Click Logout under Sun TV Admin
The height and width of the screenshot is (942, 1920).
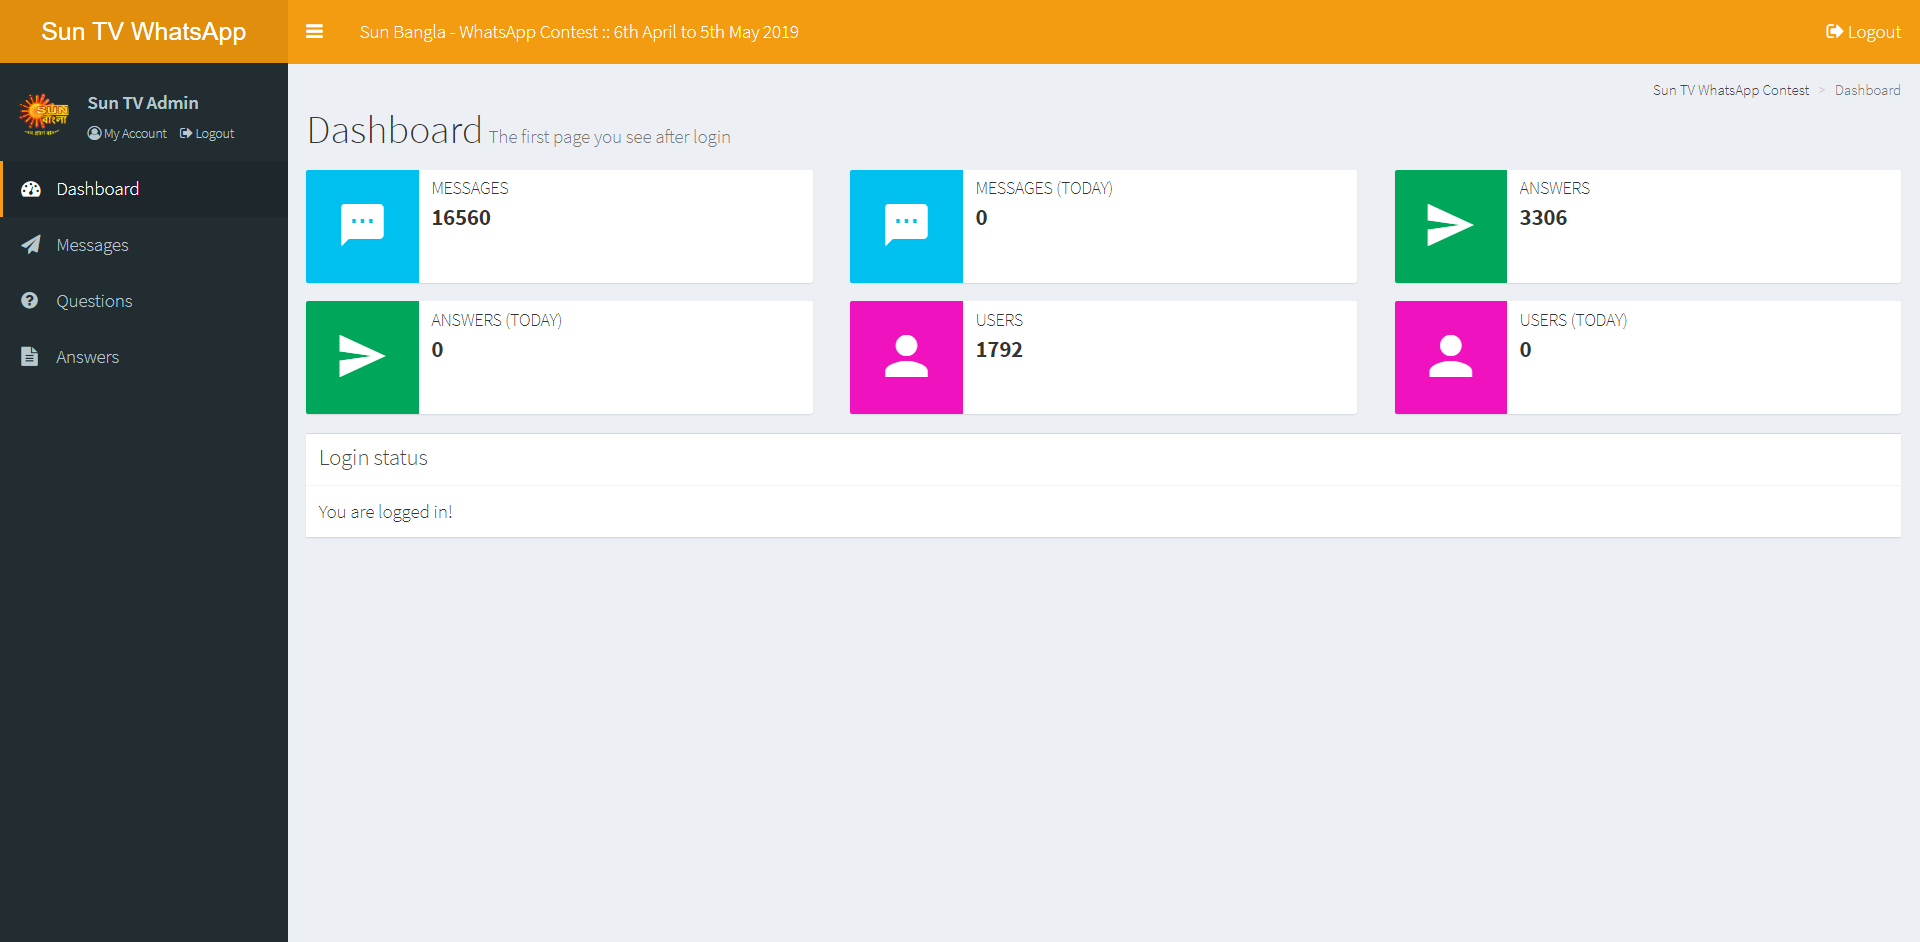[x=208, y=134]
